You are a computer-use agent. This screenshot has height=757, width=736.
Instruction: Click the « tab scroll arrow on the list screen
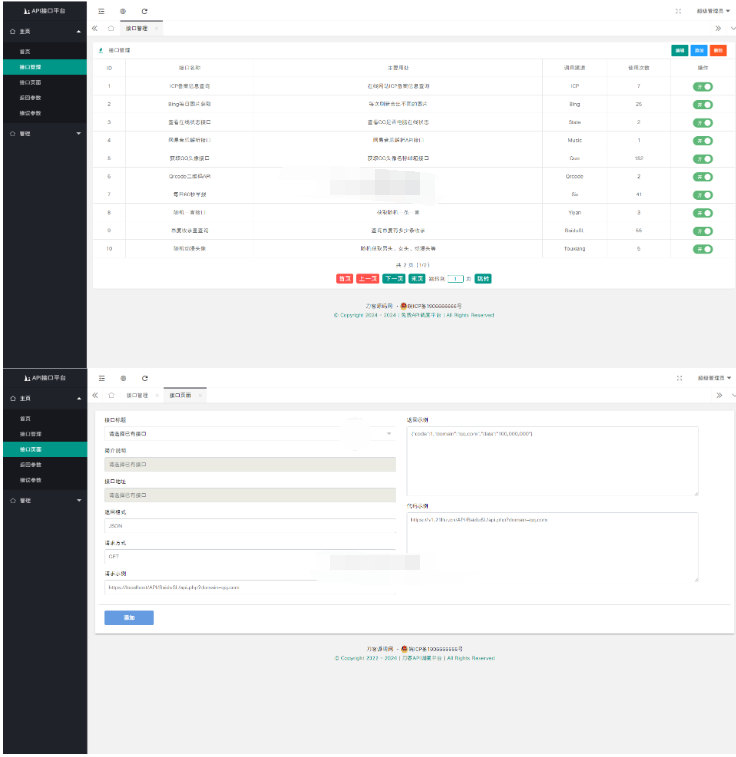[95, 28]
